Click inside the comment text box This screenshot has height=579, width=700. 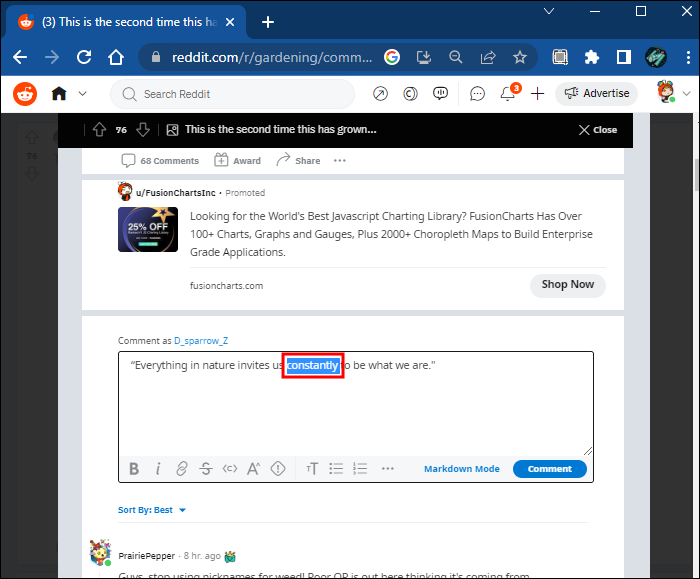click(356, 404)
